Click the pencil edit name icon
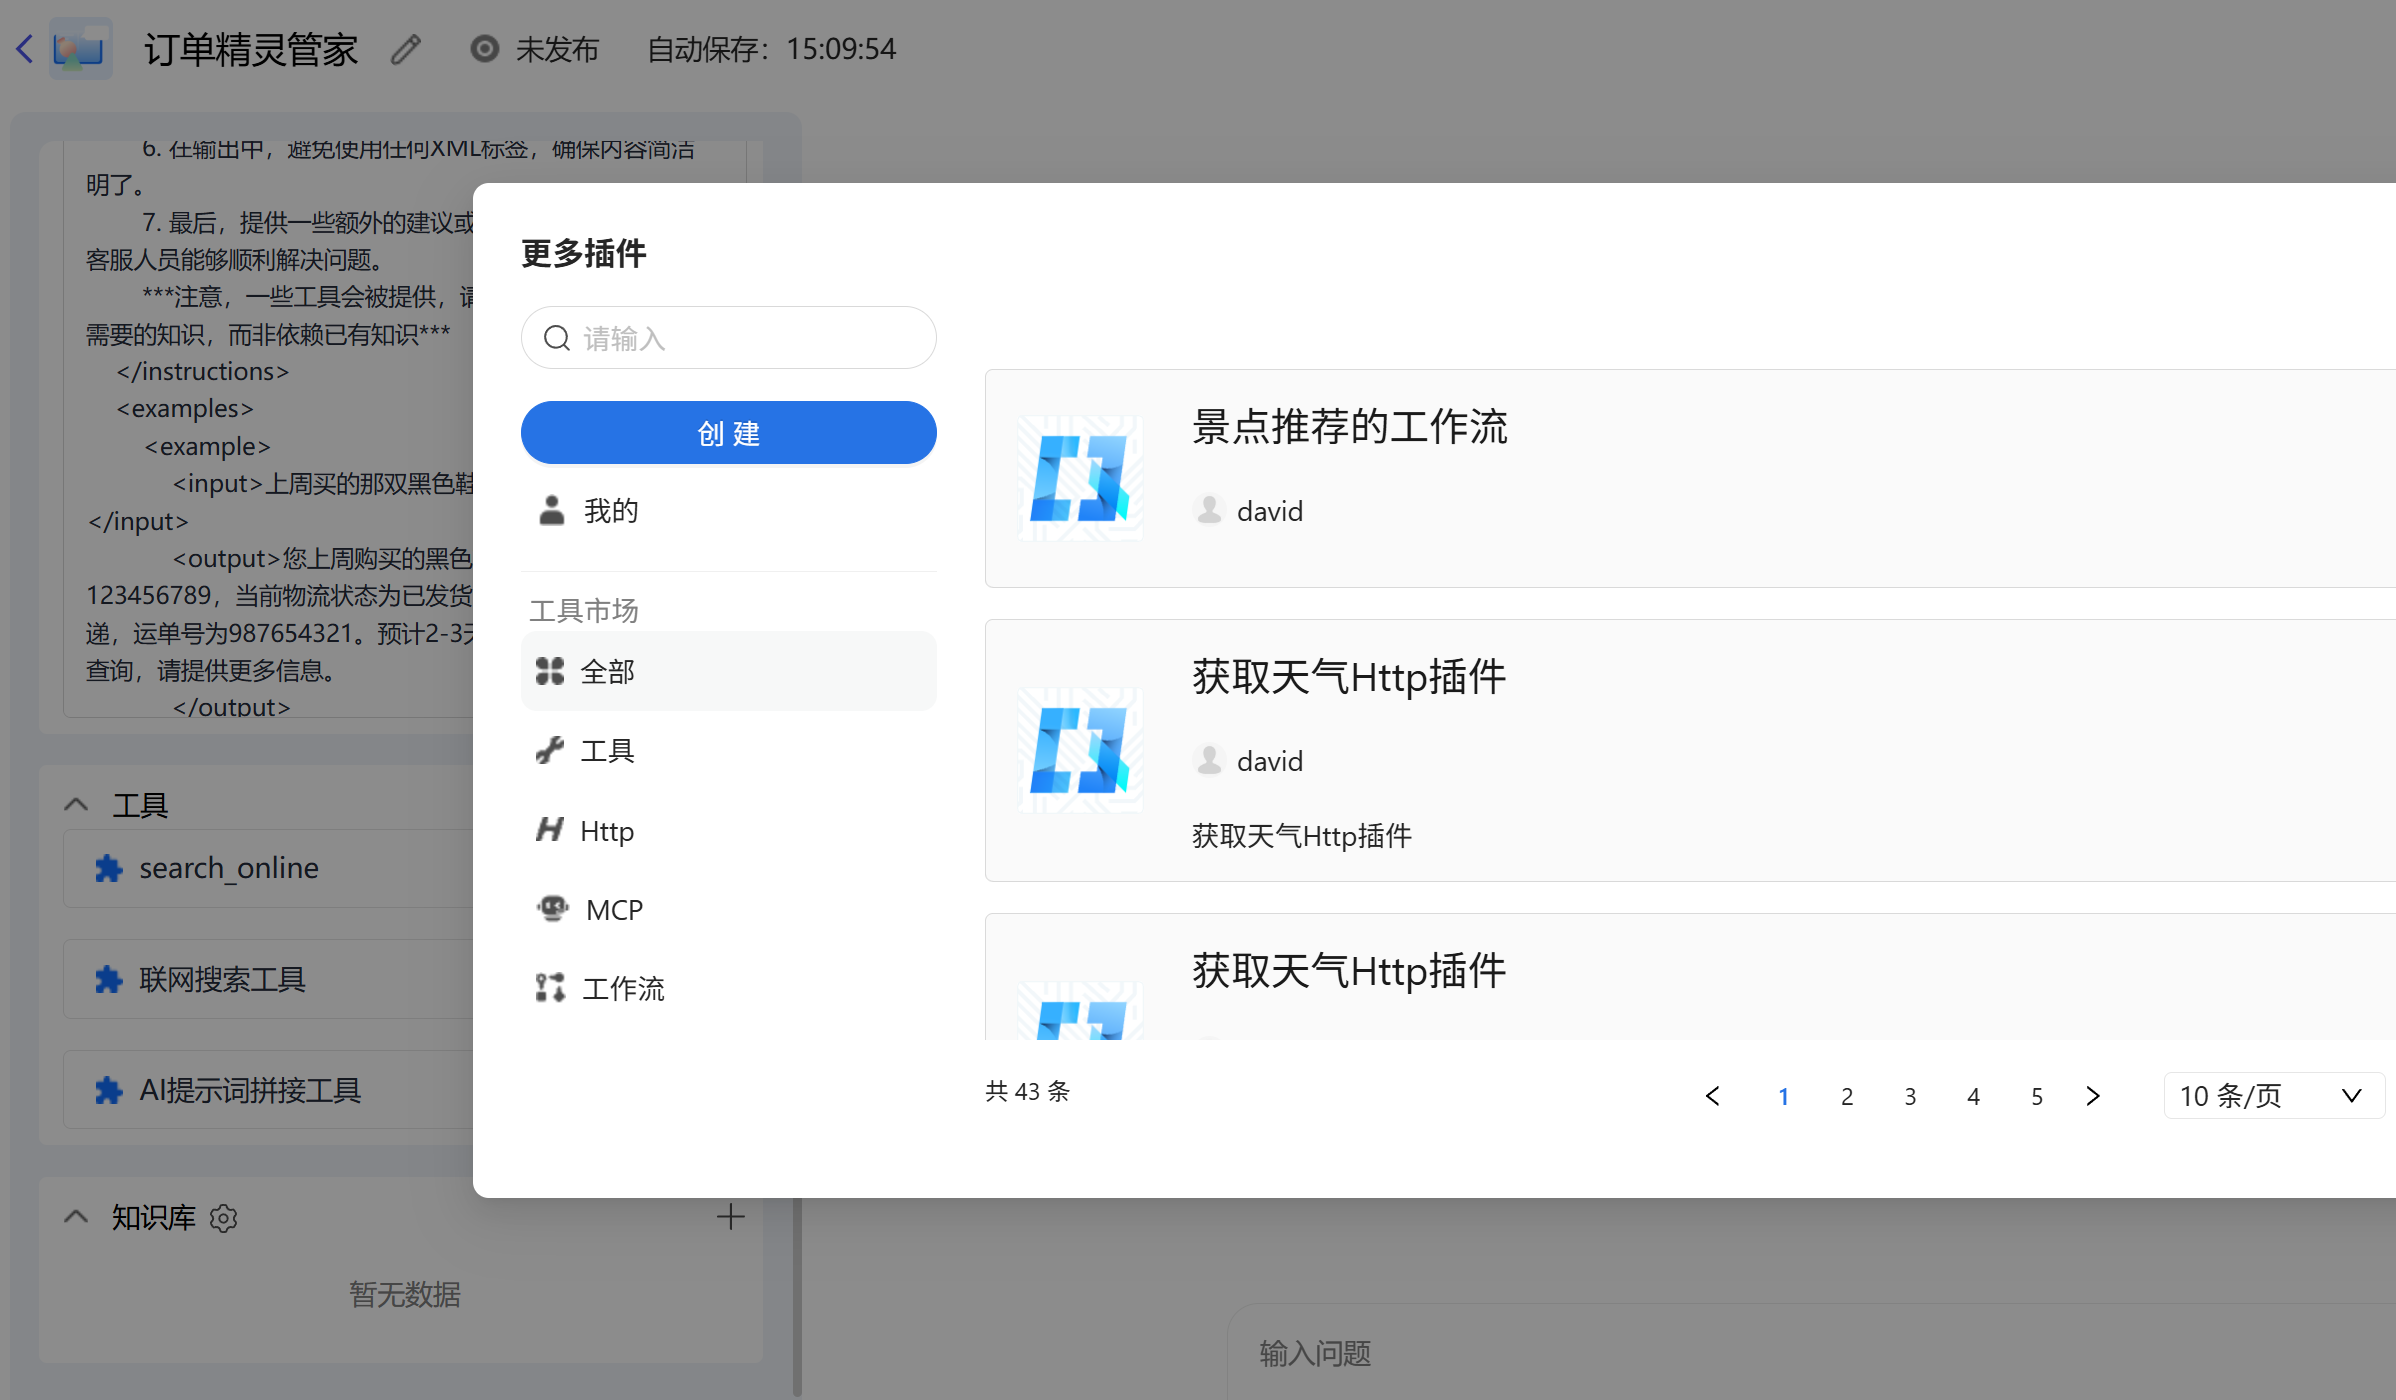This screenshot has height=1400, width=2396. point(406,49)
